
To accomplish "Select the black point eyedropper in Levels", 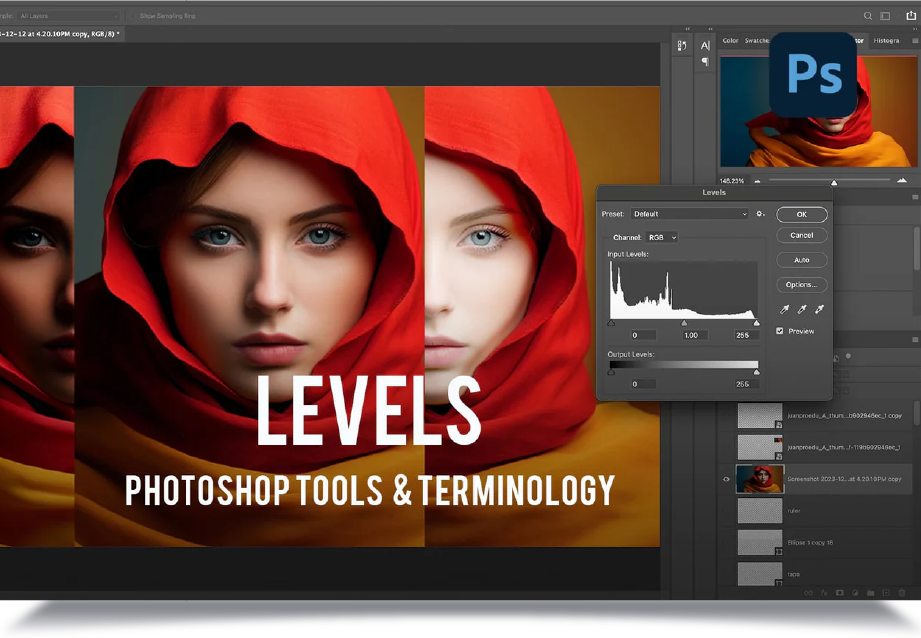I will point(784,308).
